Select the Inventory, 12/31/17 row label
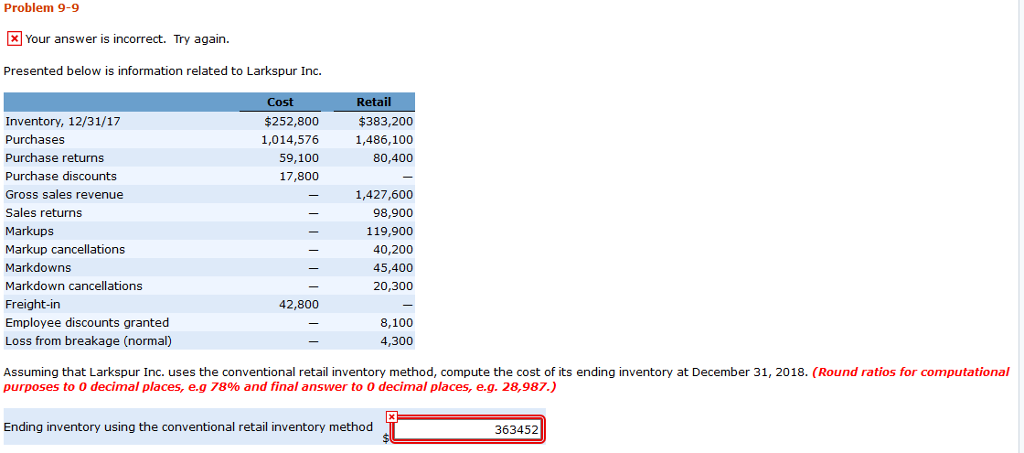 (x=63, y=121)
